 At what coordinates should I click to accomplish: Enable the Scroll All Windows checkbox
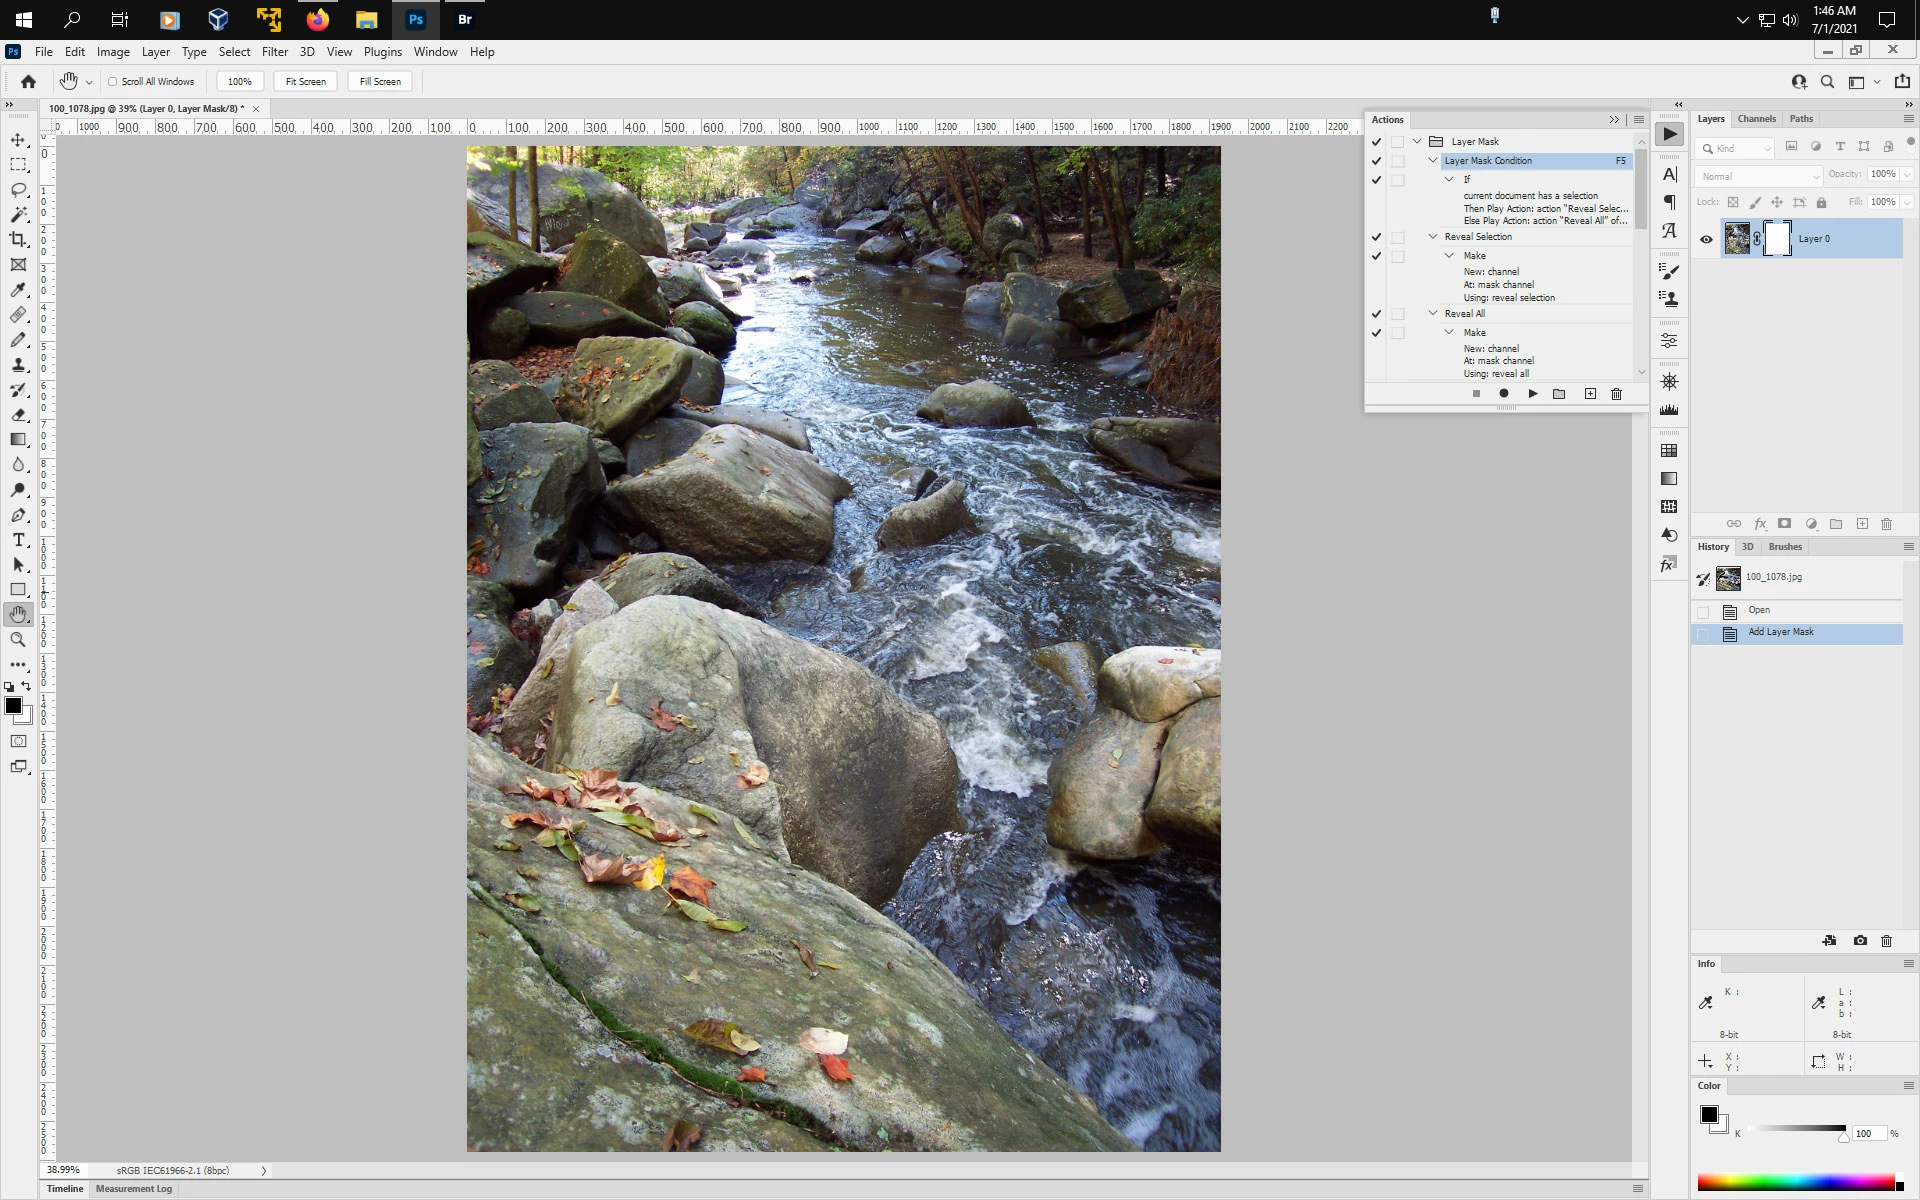(113, 82)
